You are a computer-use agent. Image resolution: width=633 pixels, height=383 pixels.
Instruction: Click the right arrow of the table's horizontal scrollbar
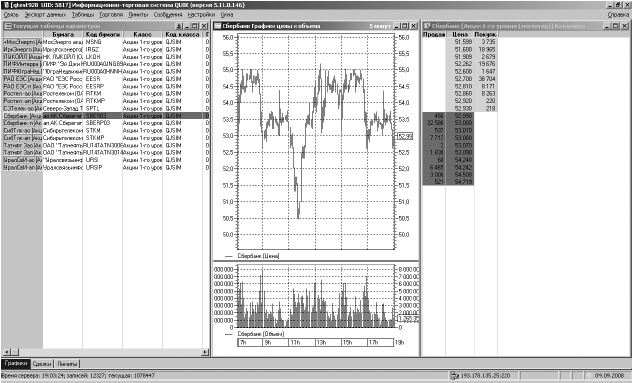205,352
